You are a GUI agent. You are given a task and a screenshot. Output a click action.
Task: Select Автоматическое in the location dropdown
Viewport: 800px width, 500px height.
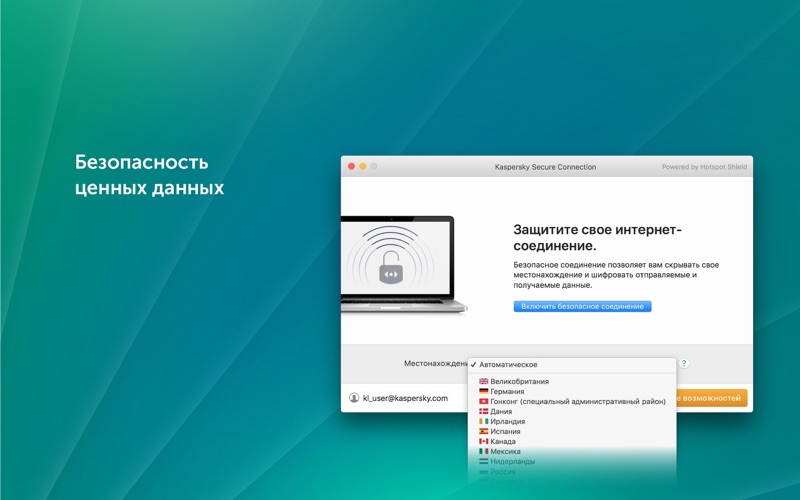point(572,365)
